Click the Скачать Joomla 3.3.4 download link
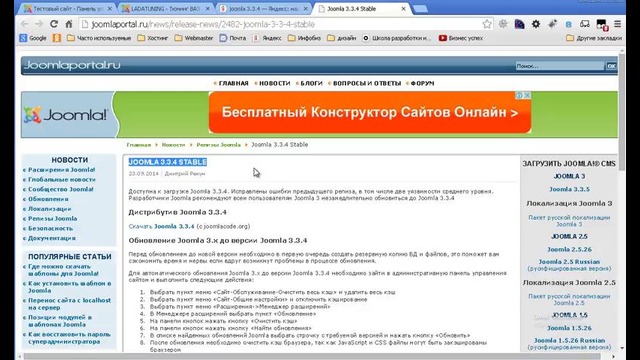Screen dimensions: 640x360 [x=161, y=226]
